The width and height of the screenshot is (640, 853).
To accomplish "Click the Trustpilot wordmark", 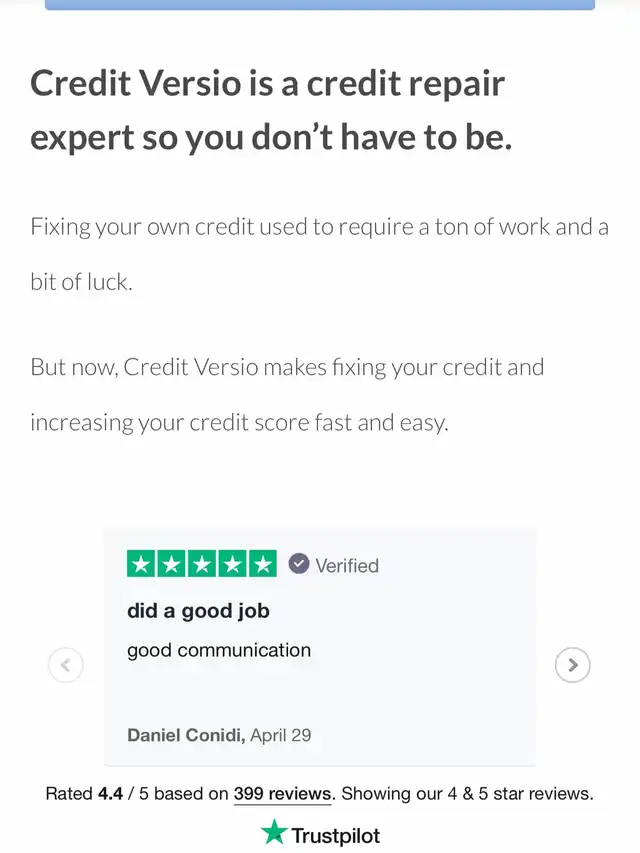I will point(335,834).
